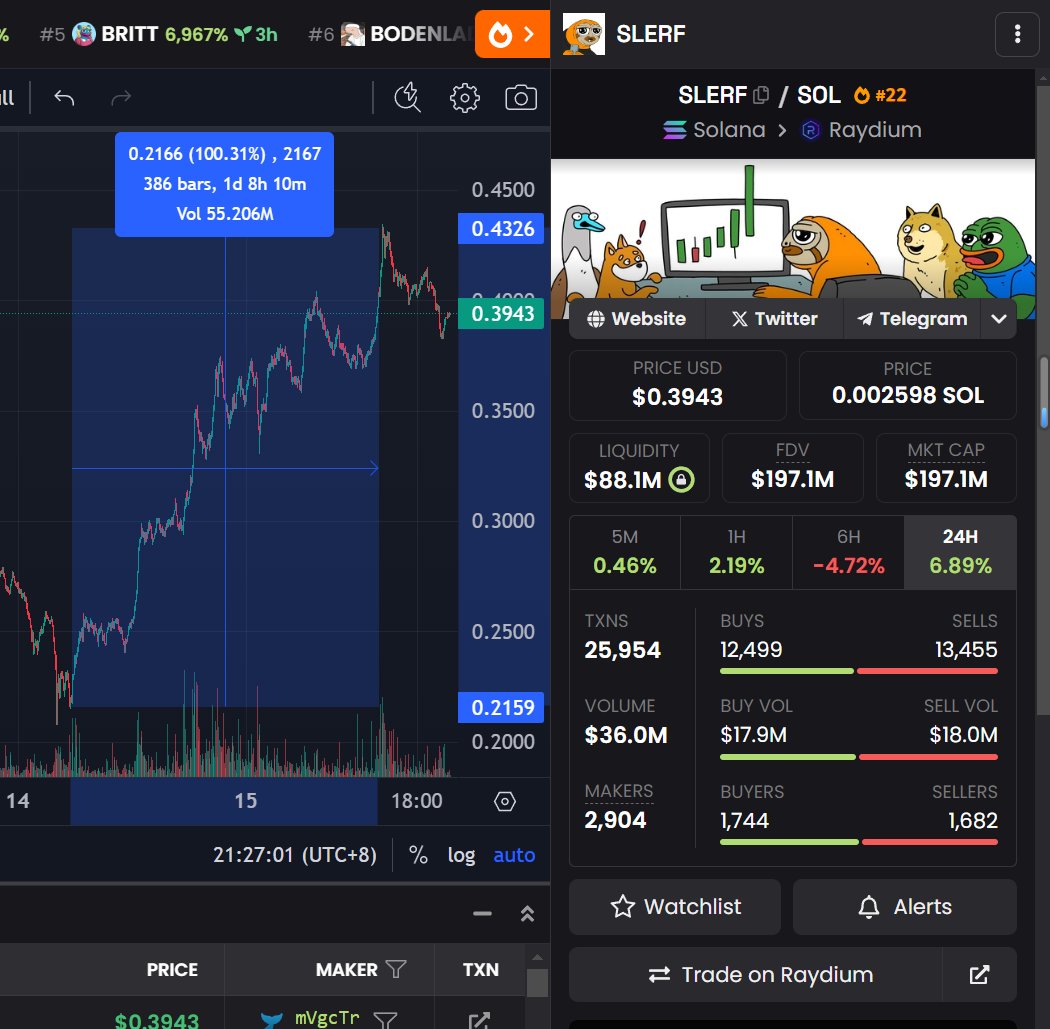This screenshot has width=1050, height=1029.
Task: Open chart settings gear
Action: [x=464, y=98]
